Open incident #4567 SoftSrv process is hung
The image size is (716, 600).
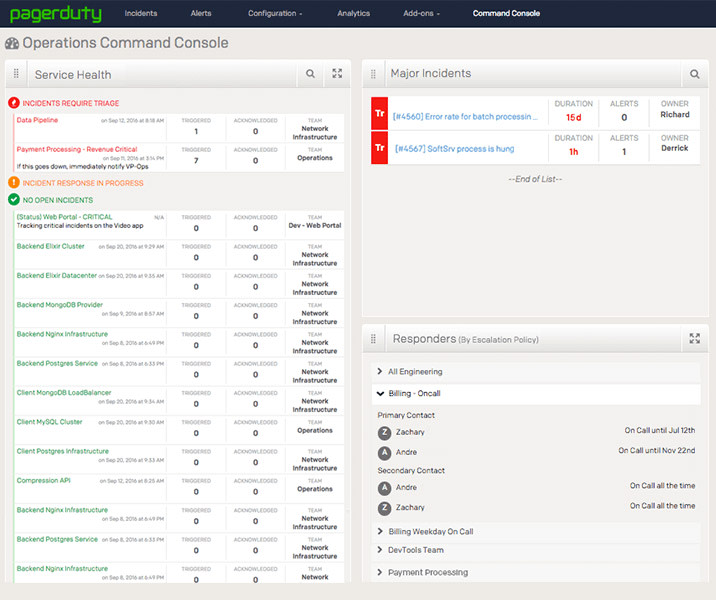click(x=454, y=148)
